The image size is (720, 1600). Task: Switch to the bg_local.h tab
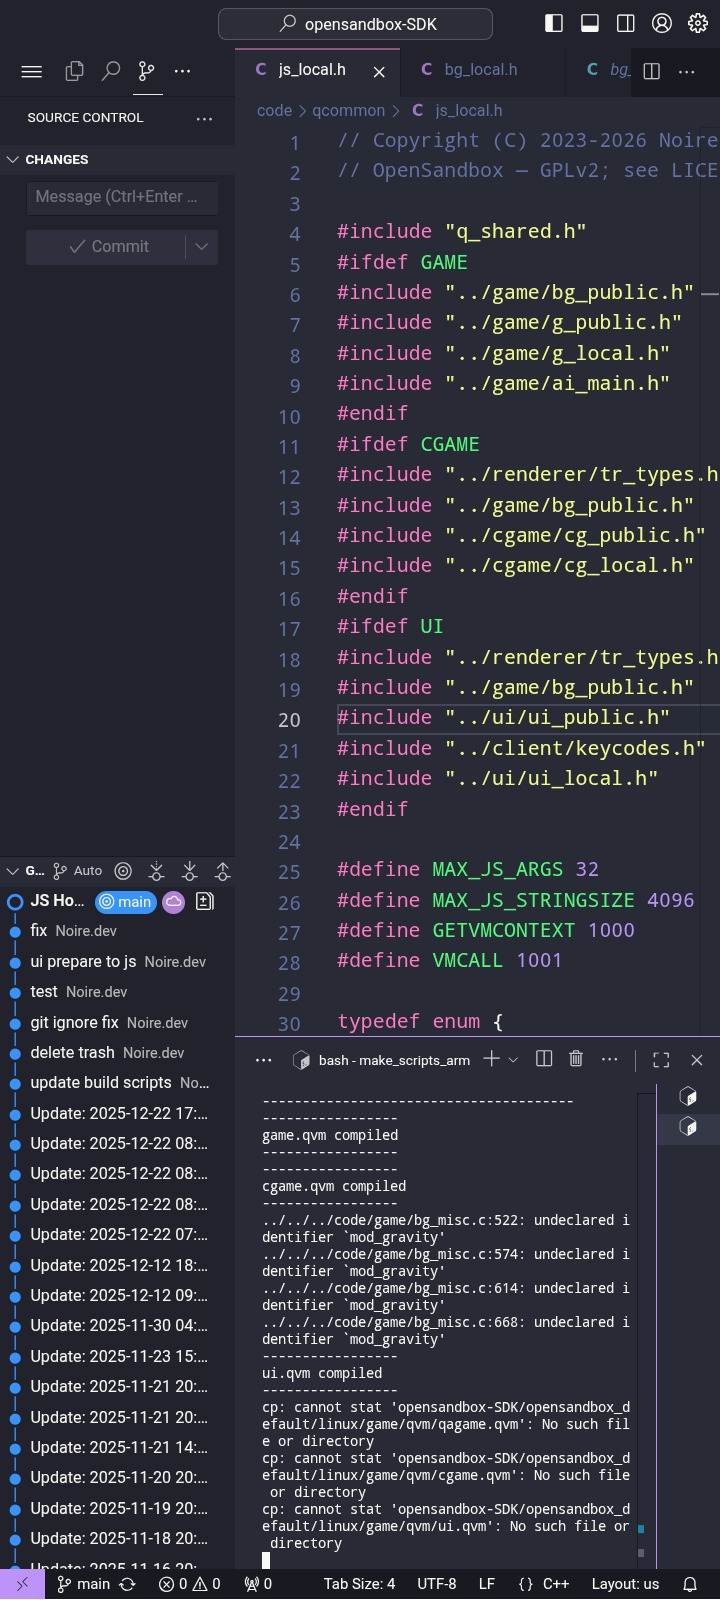pos(480,70)
